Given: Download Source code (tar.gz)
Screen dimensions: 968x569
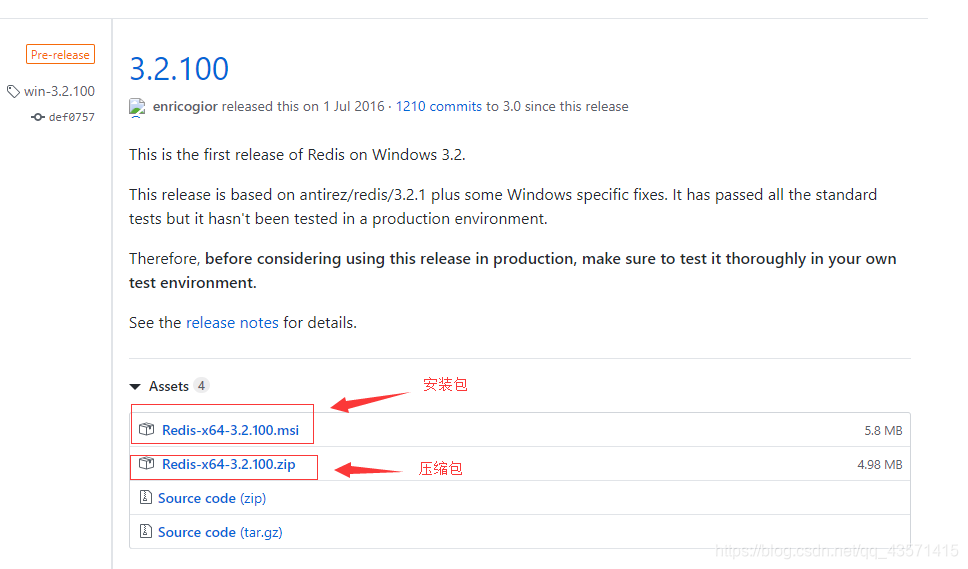Looking at the screenshot, I should 220,532.
